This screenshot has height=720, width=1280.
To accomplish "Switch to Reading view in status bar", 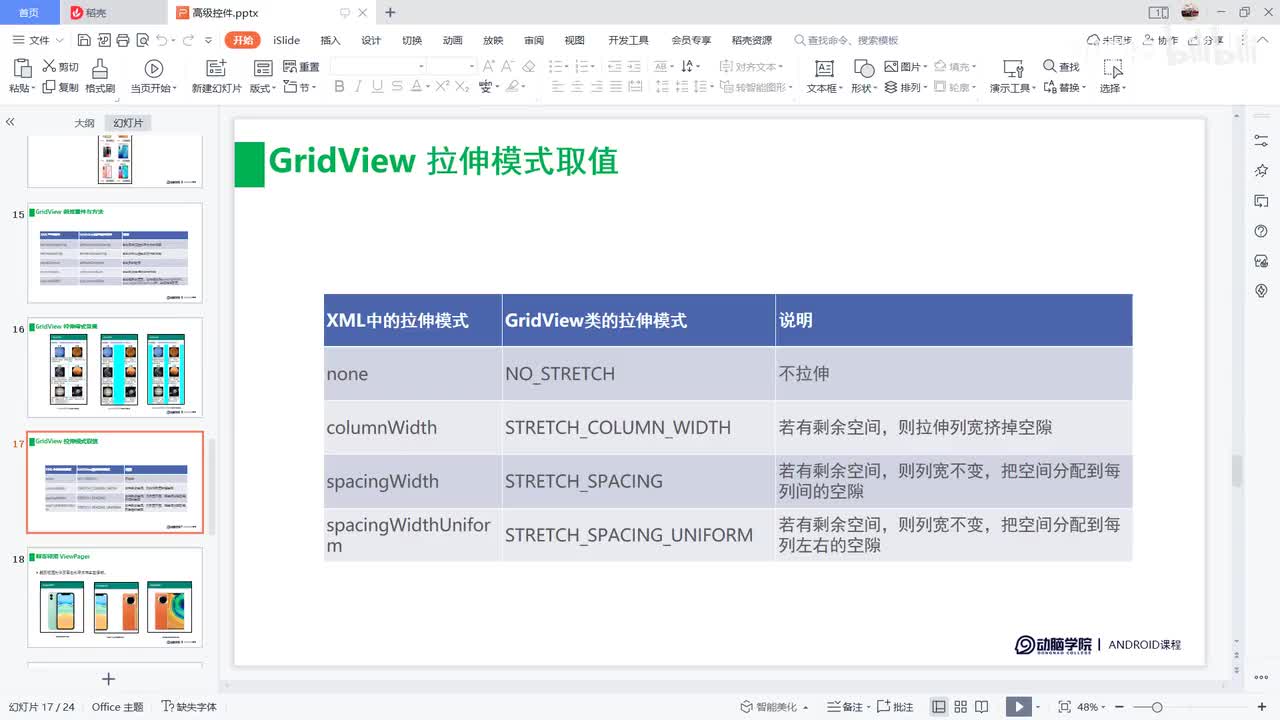I will tap(982, 707).
